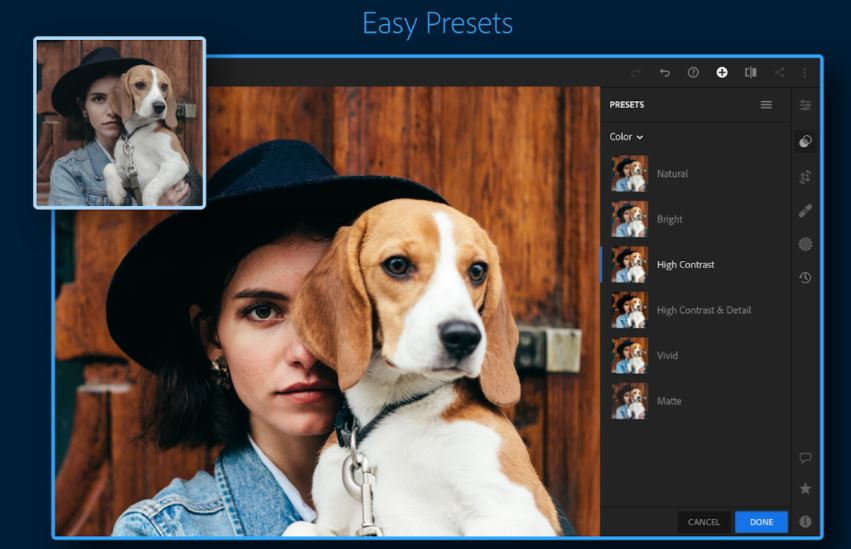Image resolution: width=851 pixels, height=549 pixels.
Task: Click the PRESETS panel heading
Action: pos(626,105)
